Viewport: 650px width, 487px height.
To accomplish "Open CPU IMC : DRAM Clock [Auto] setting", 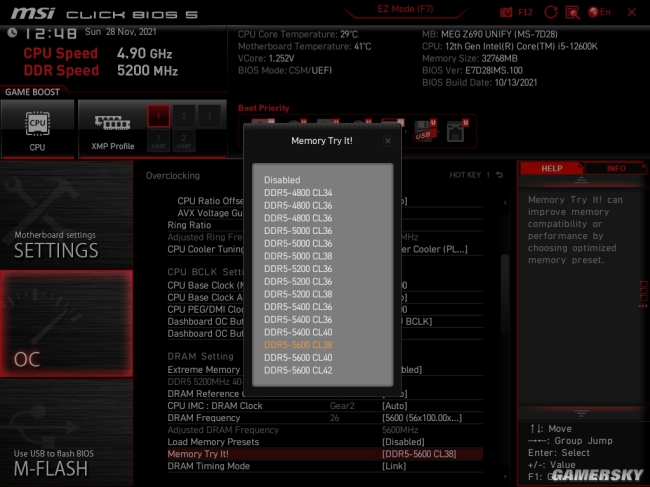I will click(325, 406).
